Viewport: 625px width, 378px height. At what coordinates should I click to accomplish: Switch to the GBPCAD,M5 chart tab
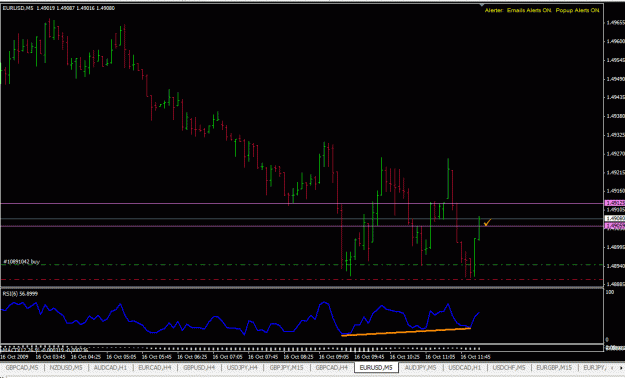(22, 367)
